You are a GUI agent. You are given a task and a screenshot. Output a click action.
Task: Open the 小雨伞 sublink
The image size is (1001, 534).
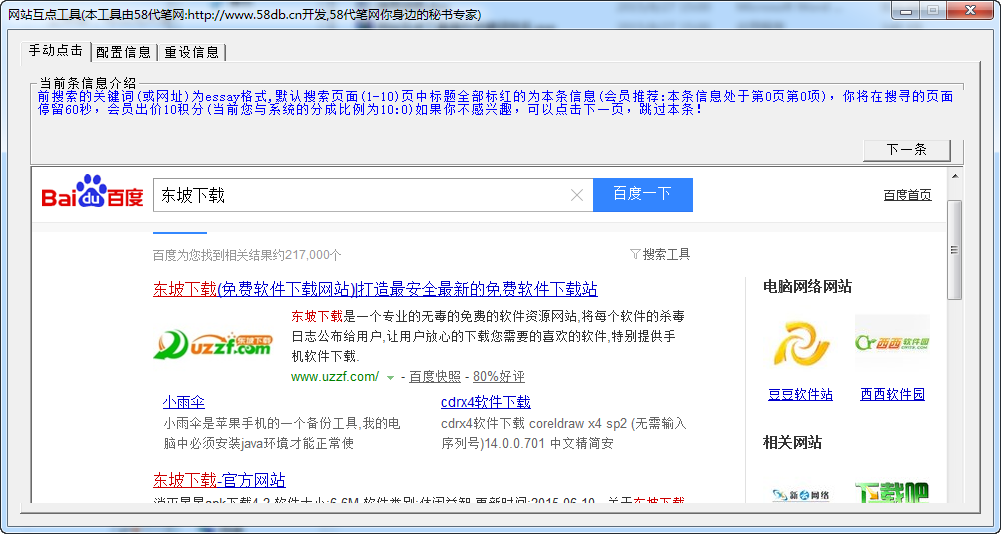pyautogui.click(x=184, y=402)
